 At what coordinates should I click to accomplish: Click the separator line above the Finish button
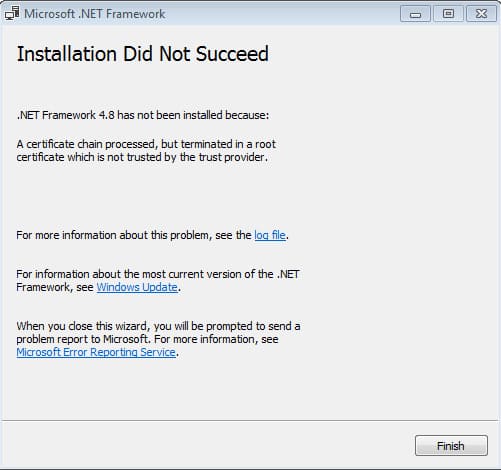coord(250,420)
